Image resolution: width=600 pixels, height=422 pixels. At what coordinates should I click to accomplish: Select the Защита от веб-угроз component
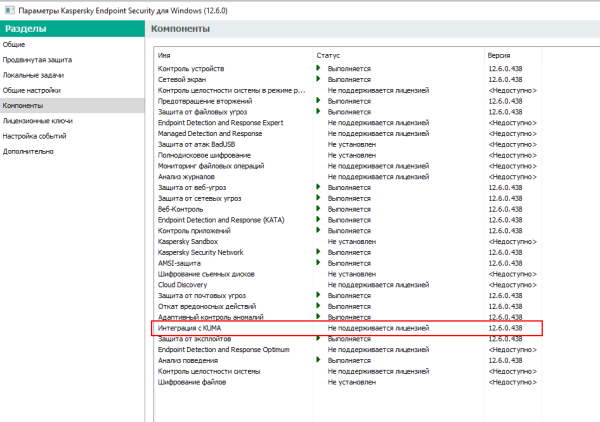tap(347, 187)
